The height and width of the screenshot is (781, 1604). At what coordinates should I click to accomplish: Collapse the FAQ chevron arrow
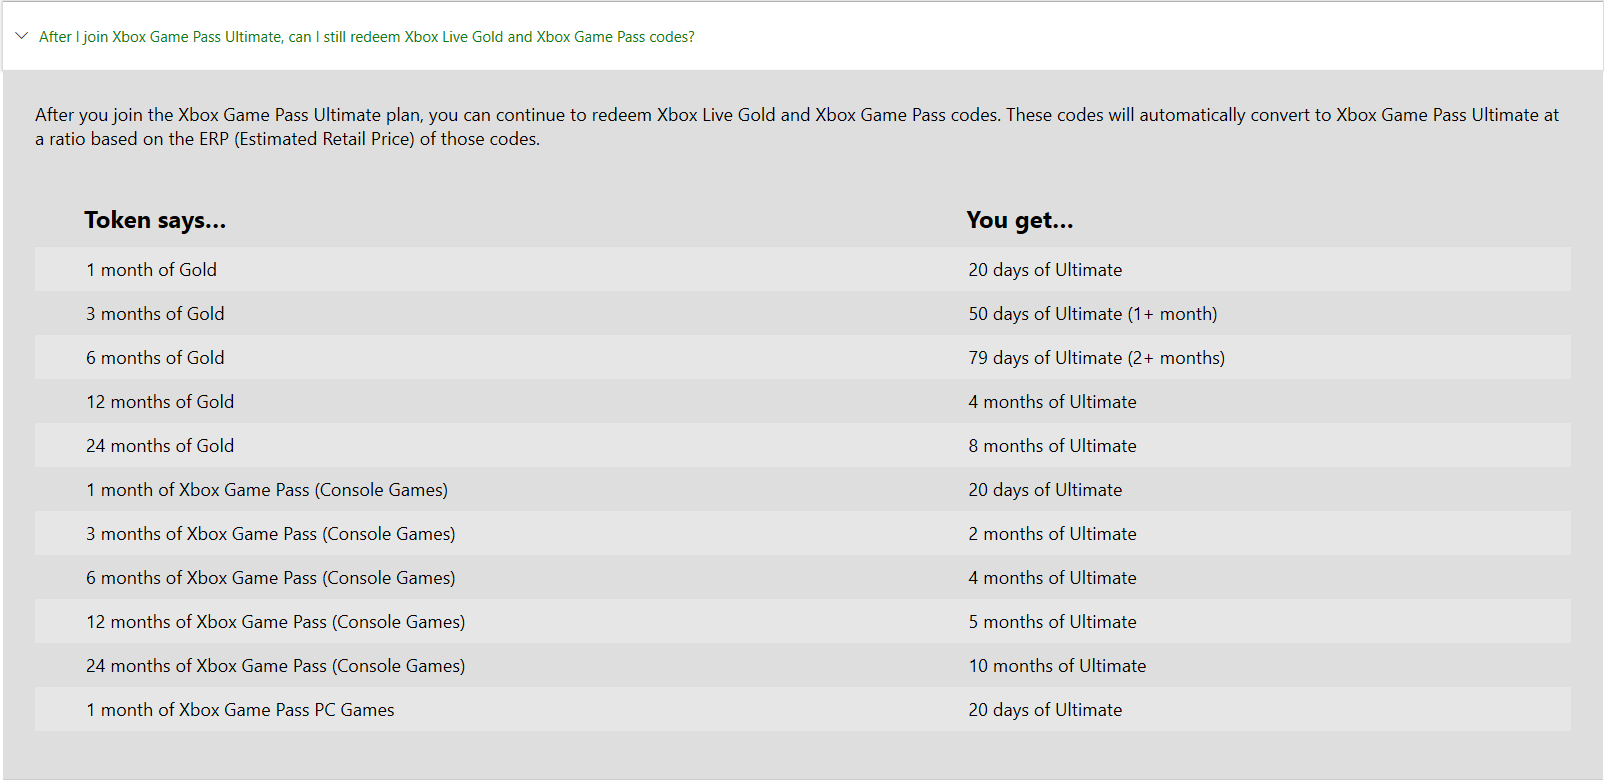22,36
